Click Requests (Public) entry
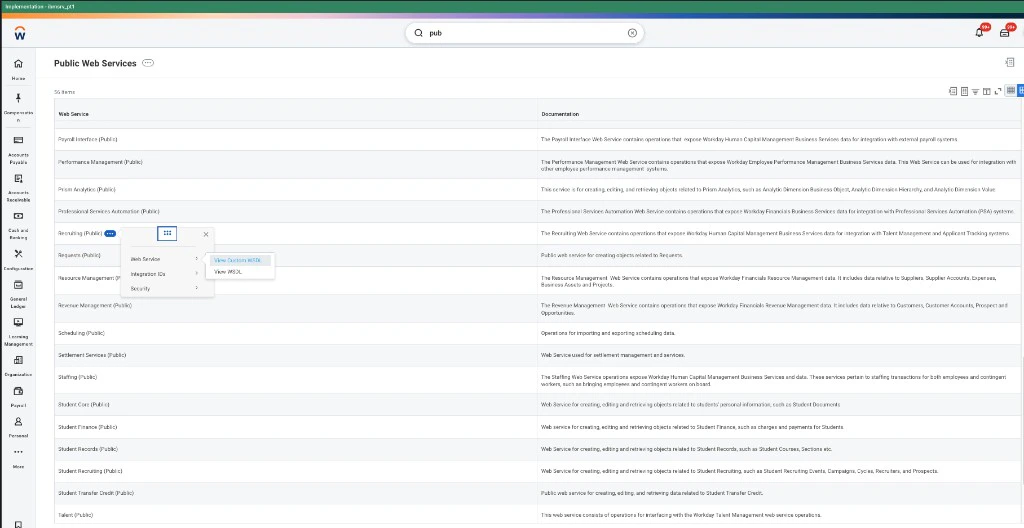 click(x=79, y=255)
